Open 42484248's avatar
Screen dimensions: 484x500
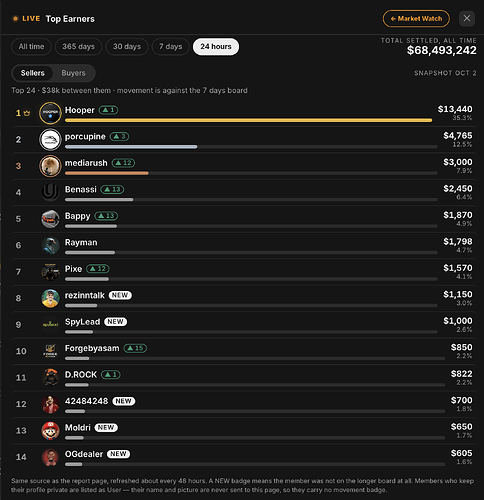[x=50, y=404]
